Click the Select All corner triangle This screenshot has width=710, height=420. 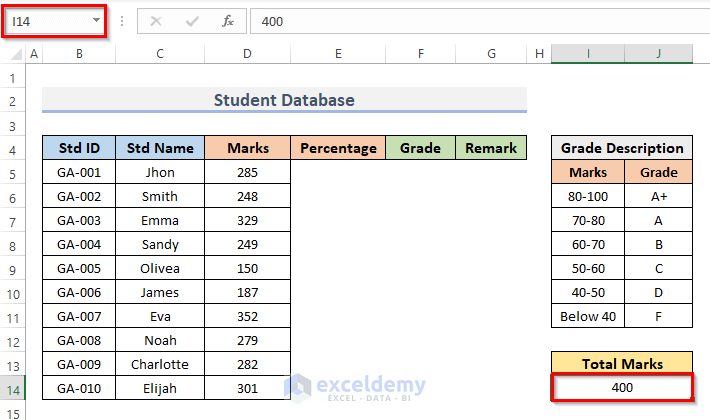[x=13, y=54]
